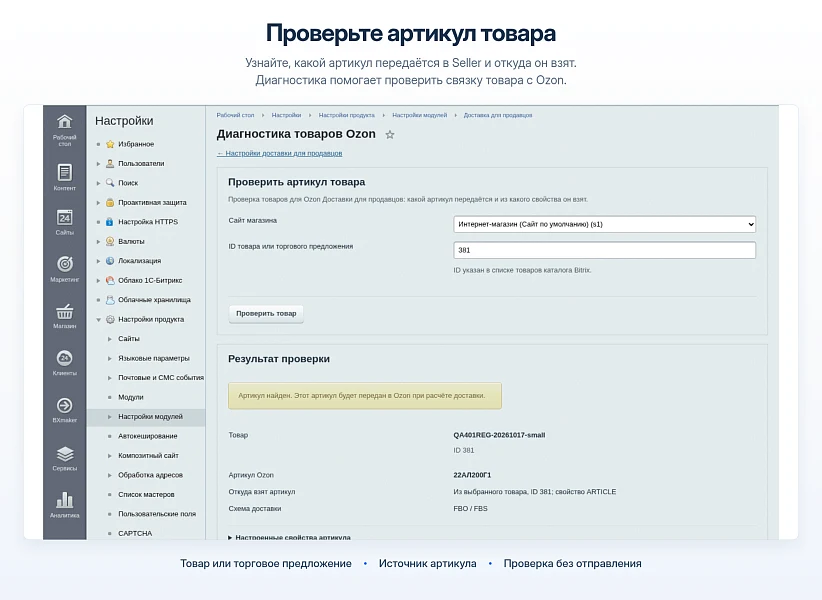
Task: Click the Проактивная защита shield icon
Action: 110,202
